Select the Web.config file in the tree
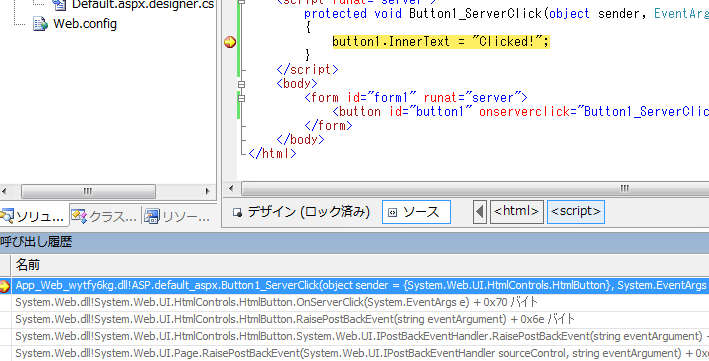The height and width of the screenshot is (361, 709). [85, 24]
